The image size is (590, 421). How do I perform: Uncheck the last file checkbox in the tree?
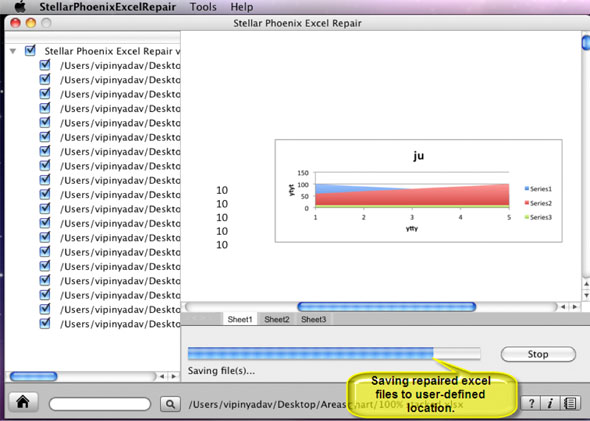45,323
